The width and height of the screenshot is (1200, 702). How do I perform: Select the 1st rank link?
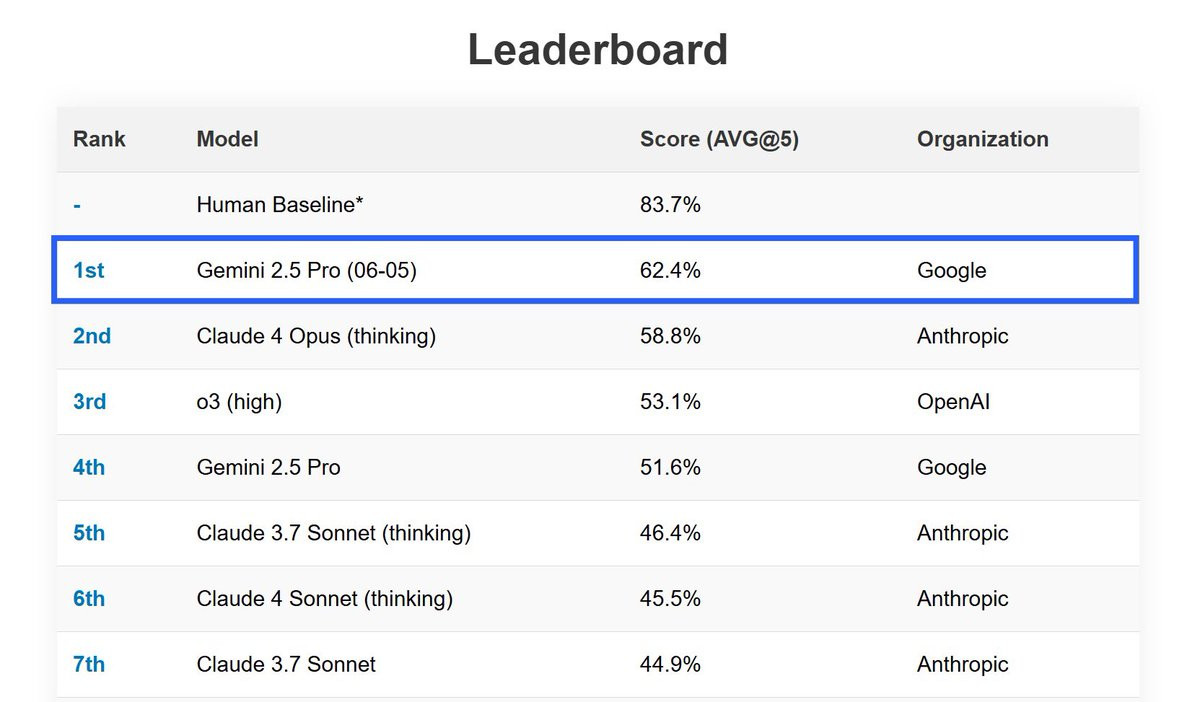pos(88,270)
